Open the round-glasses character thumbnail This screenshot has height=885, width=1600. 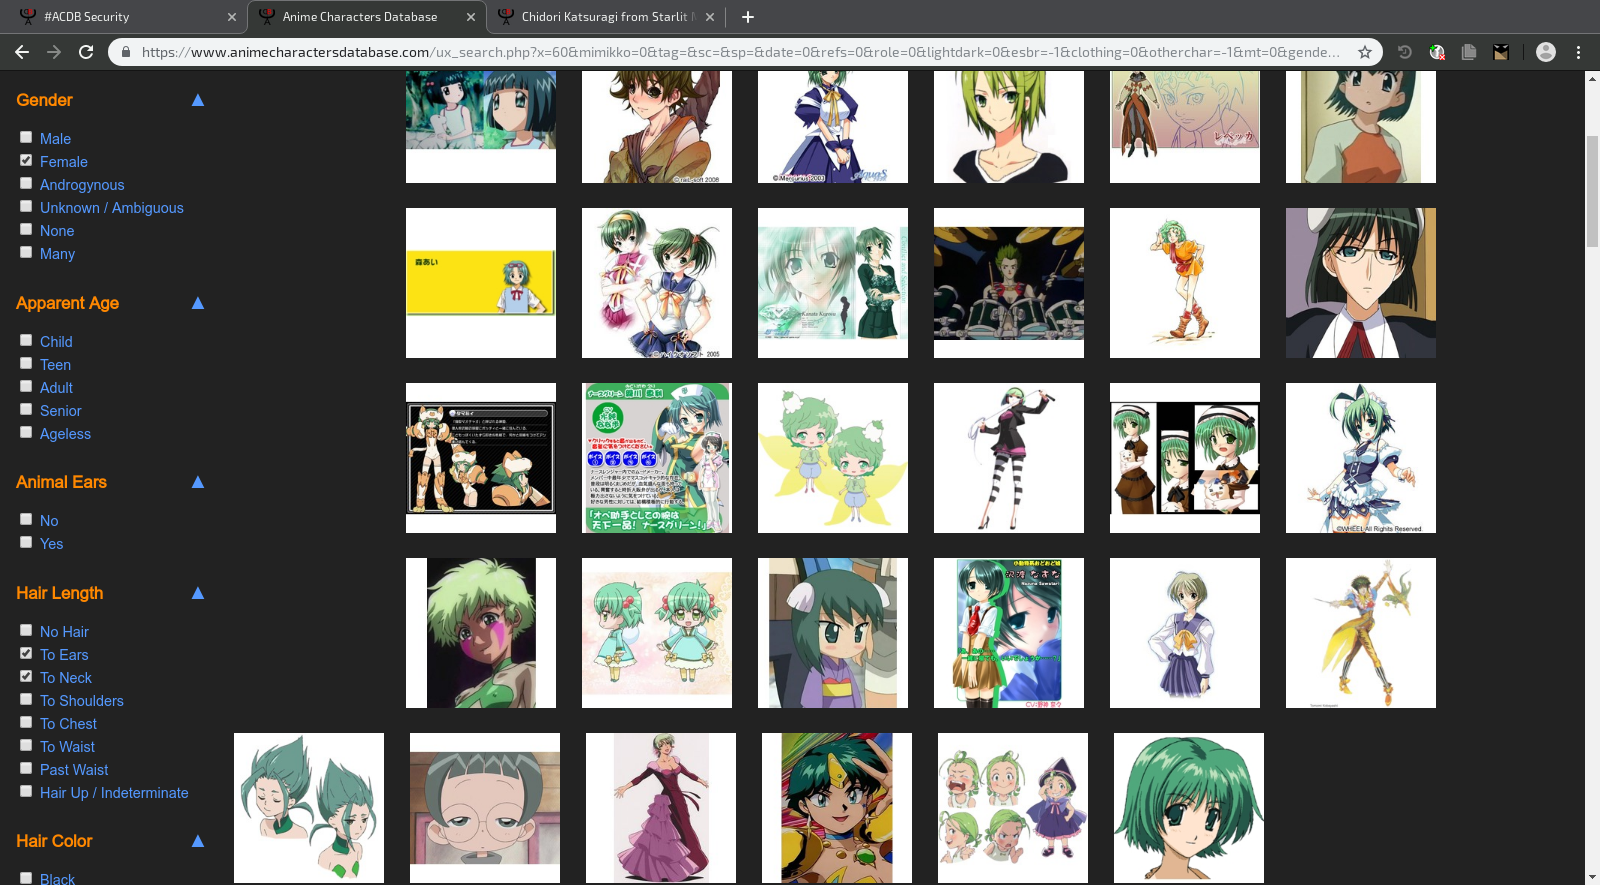pyautogui.click(x=485, y=808)
